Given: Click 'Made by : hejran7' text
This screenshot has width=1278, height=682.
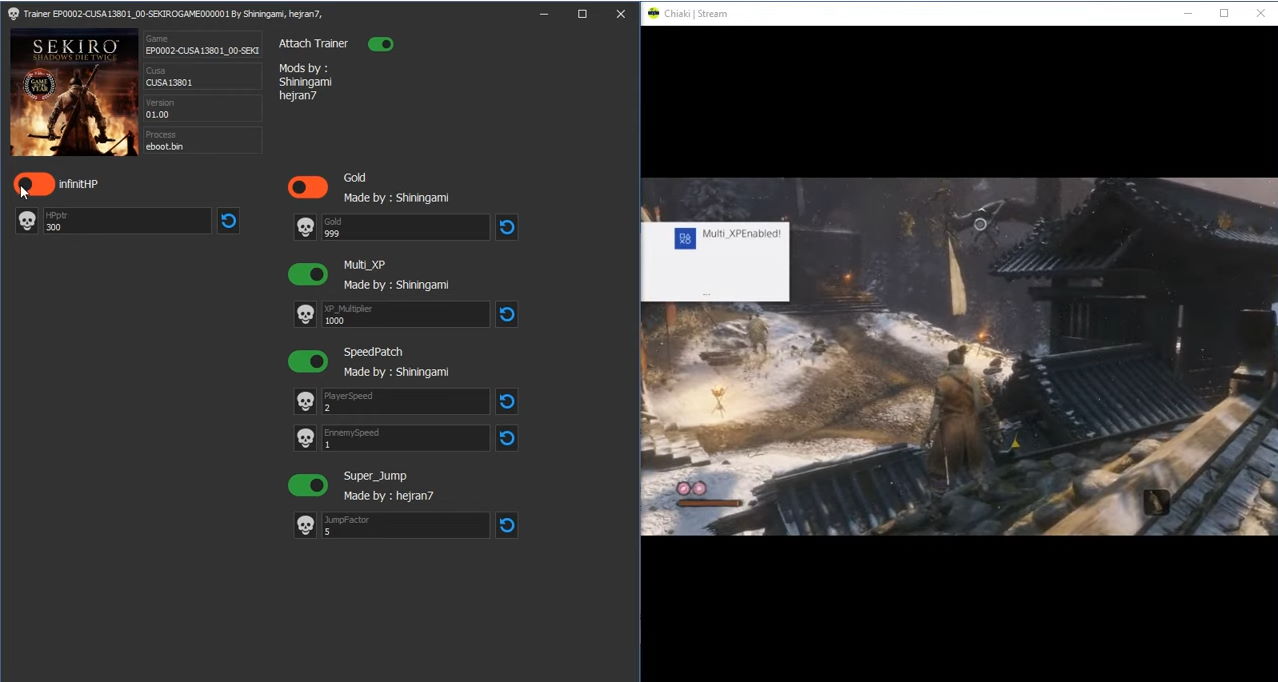Looking at the screenshot, I should click(x=388, y=496).
